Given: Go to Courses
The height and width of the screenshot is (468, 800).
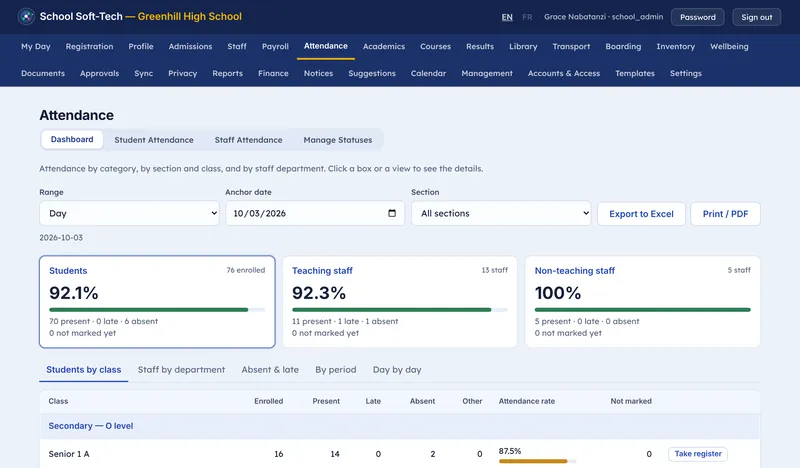Looking at the screenshot, I should (x=435, y=46).
